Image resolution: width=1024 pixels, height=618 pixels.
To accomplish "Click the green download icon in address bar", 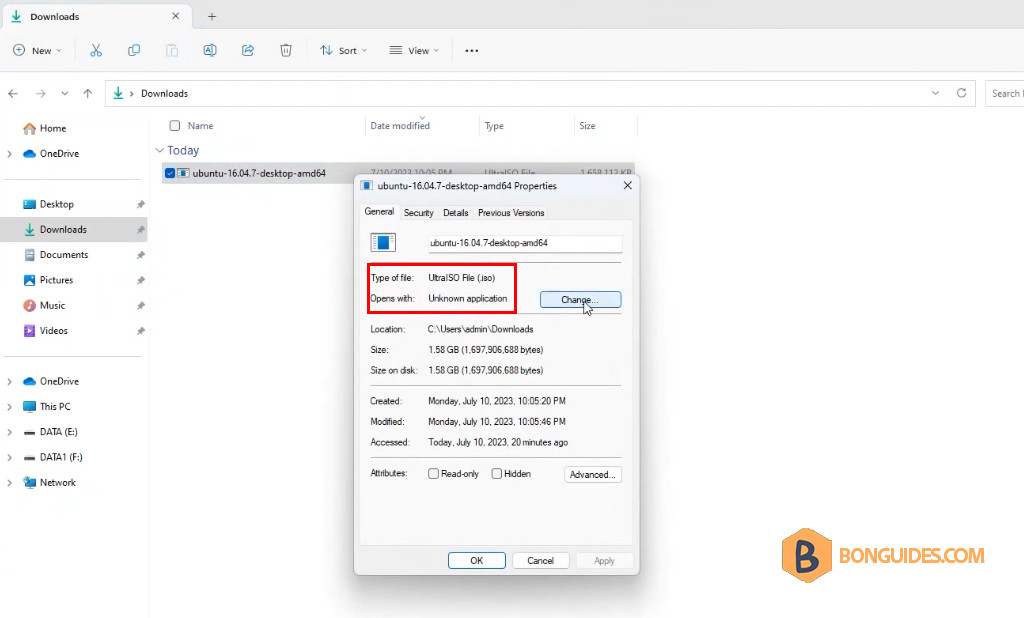I will click(118, 93).
